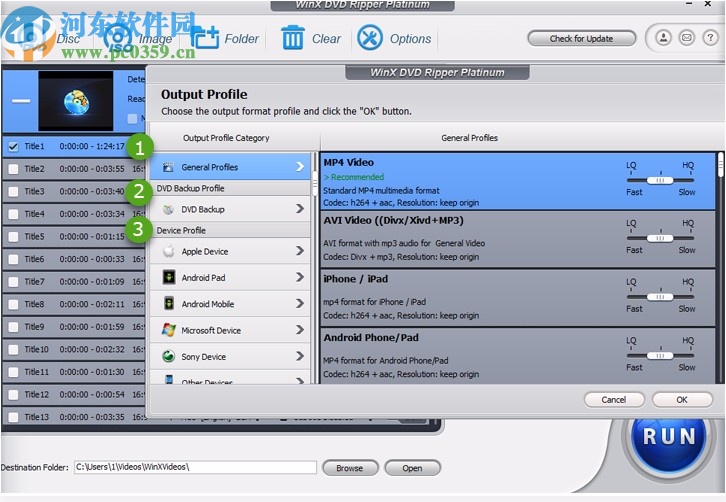The image size is (726, 502).
Task: Click the Check for Update button
Action: click(582, 38)
